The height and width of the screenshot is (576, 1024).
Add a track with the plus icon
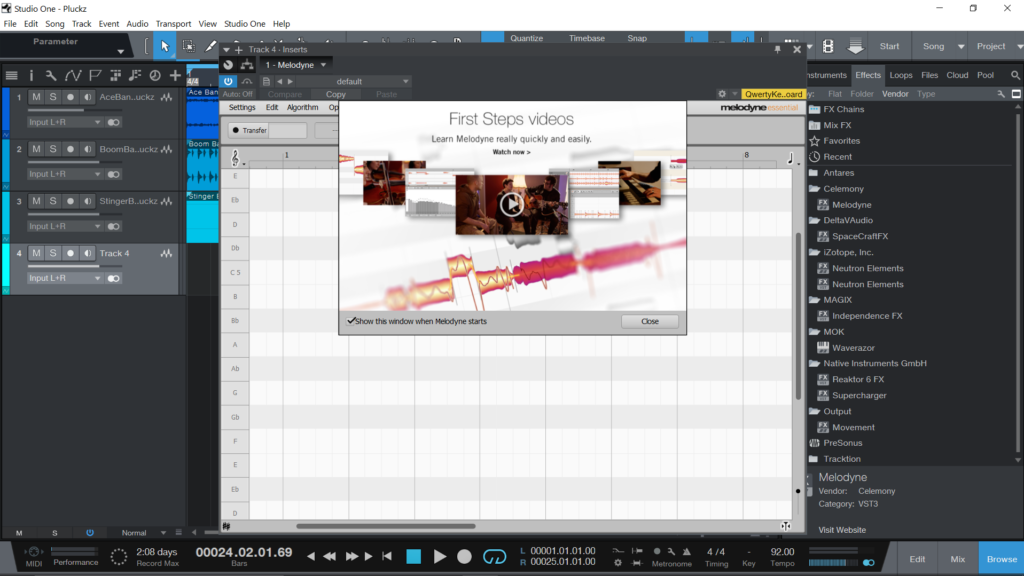(x=175, y=76)
